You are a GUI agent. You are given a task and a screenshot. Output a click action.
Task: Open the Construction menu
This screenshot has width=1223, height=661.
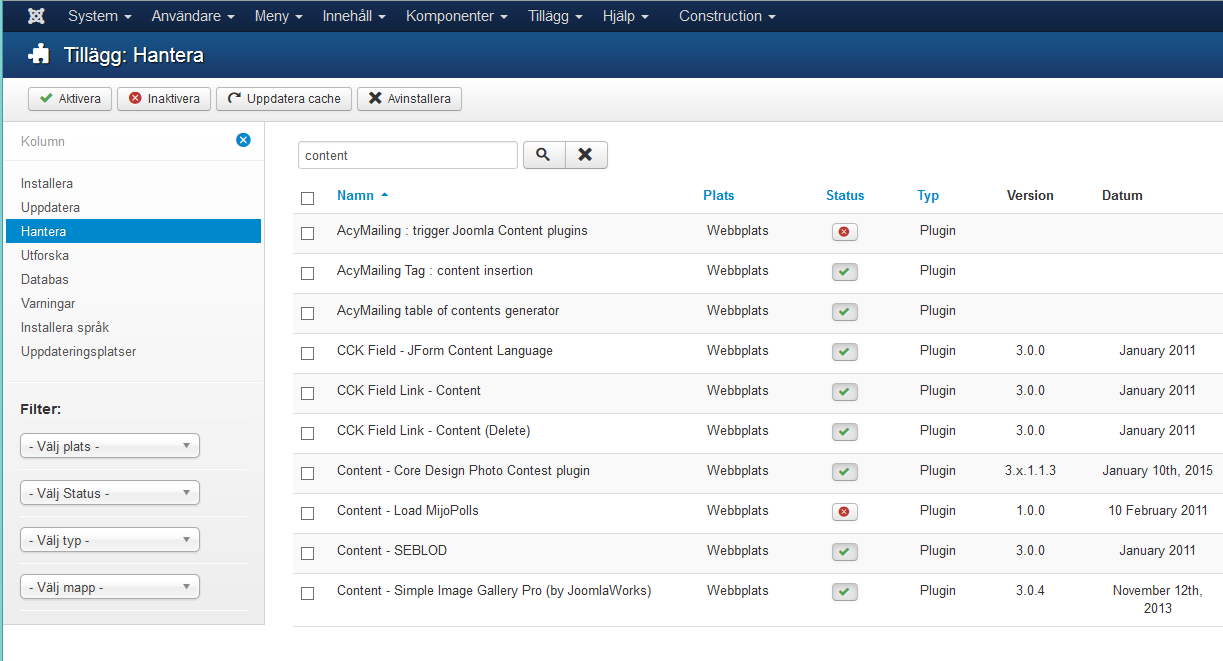[727, 16]
